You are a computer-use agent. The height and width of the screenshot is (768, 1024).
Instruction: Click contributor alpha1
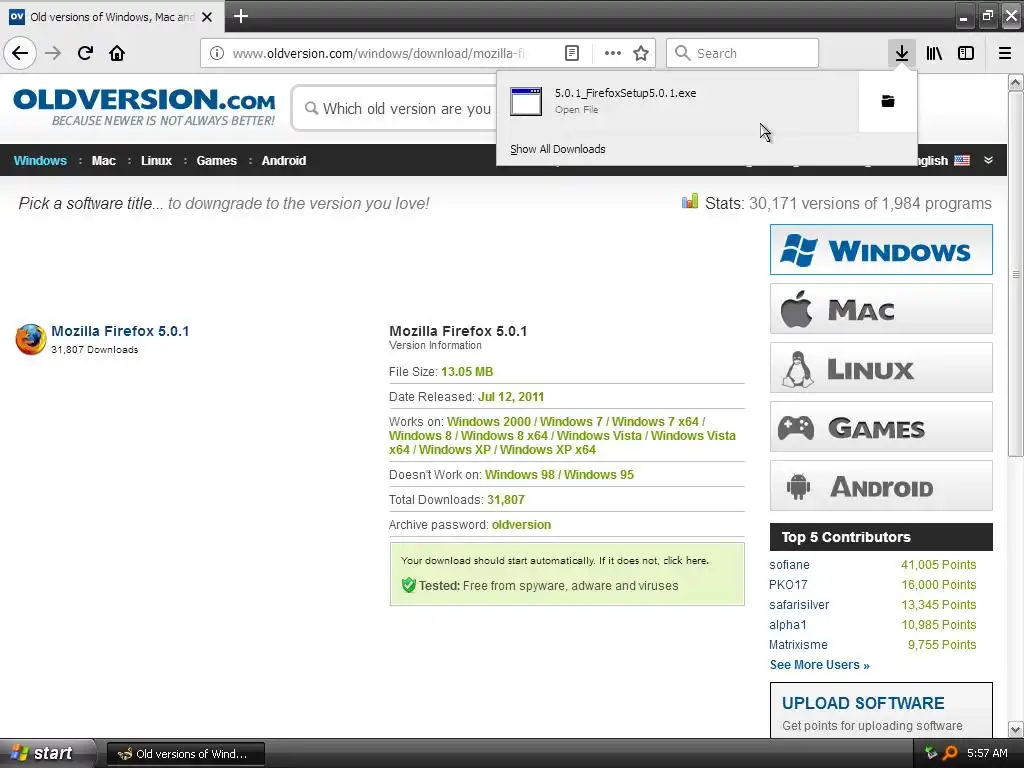788,625
